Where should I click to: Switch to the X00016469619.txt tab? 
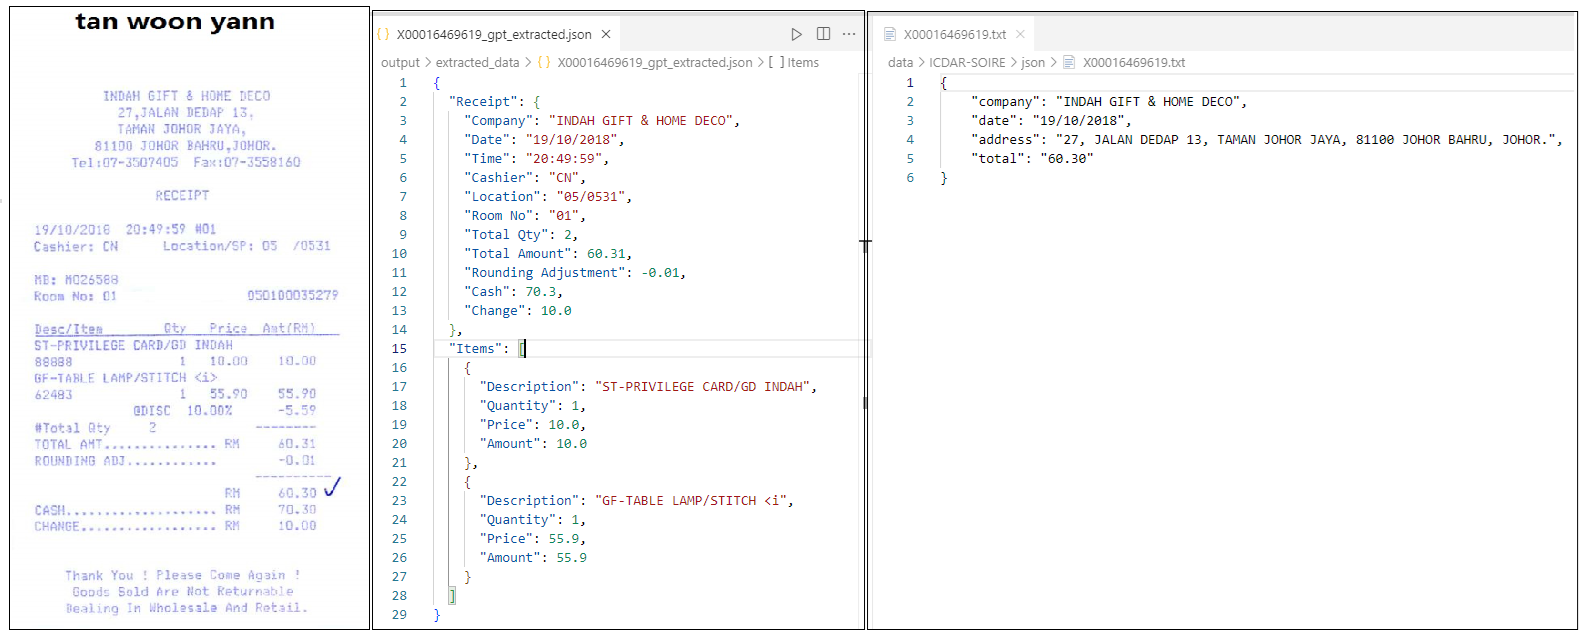954,34
